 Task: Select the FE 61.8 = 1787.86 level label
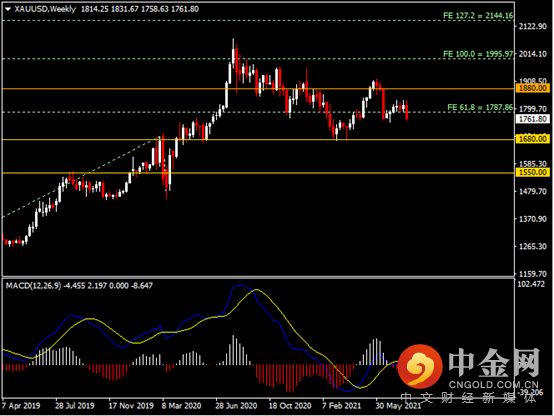point(480,107)
